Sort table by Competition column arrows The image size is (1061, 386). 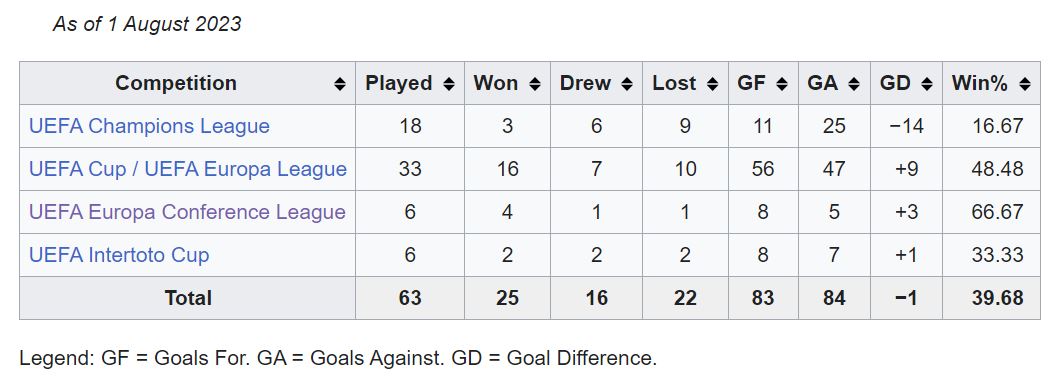pyautogui.click(x=340, y=84)
